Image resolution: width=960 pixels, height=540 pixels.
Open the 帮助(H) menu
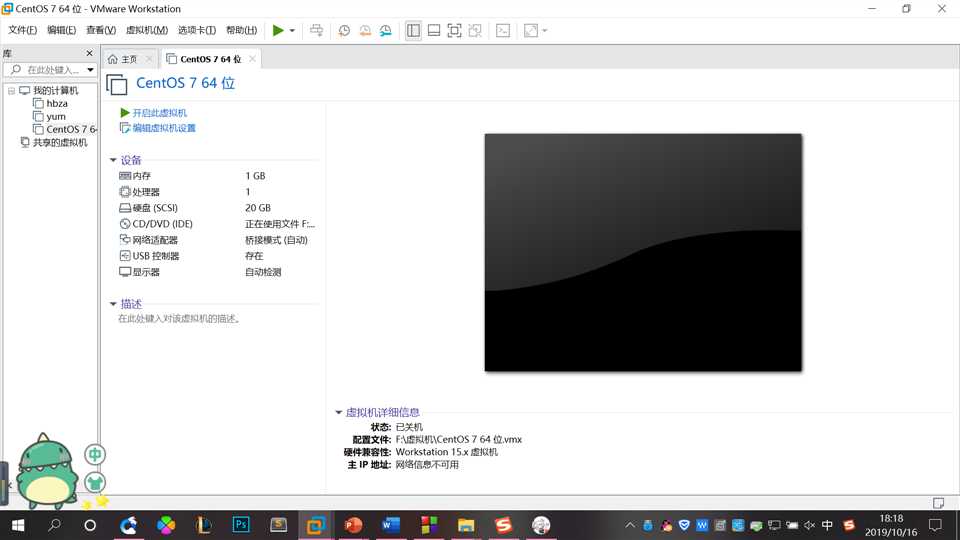pyautogui.click(x=242, y=30)
